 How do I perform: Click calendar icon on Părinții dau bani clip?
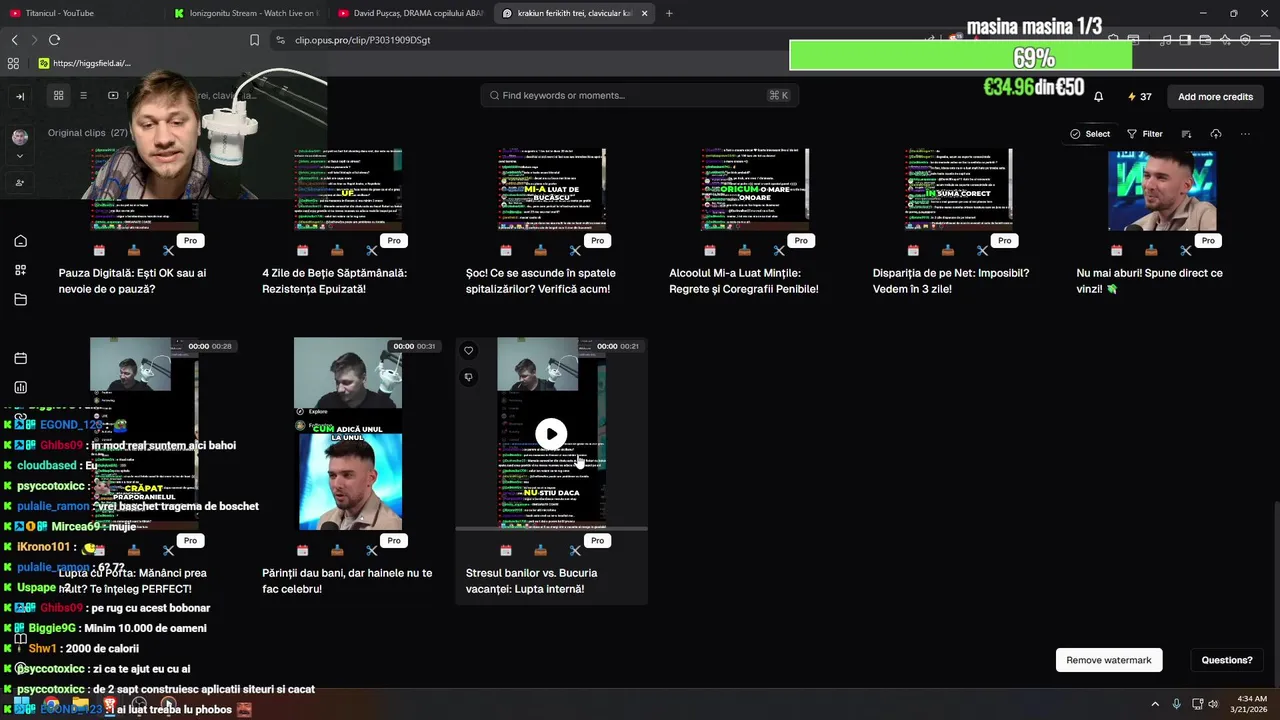303,550
